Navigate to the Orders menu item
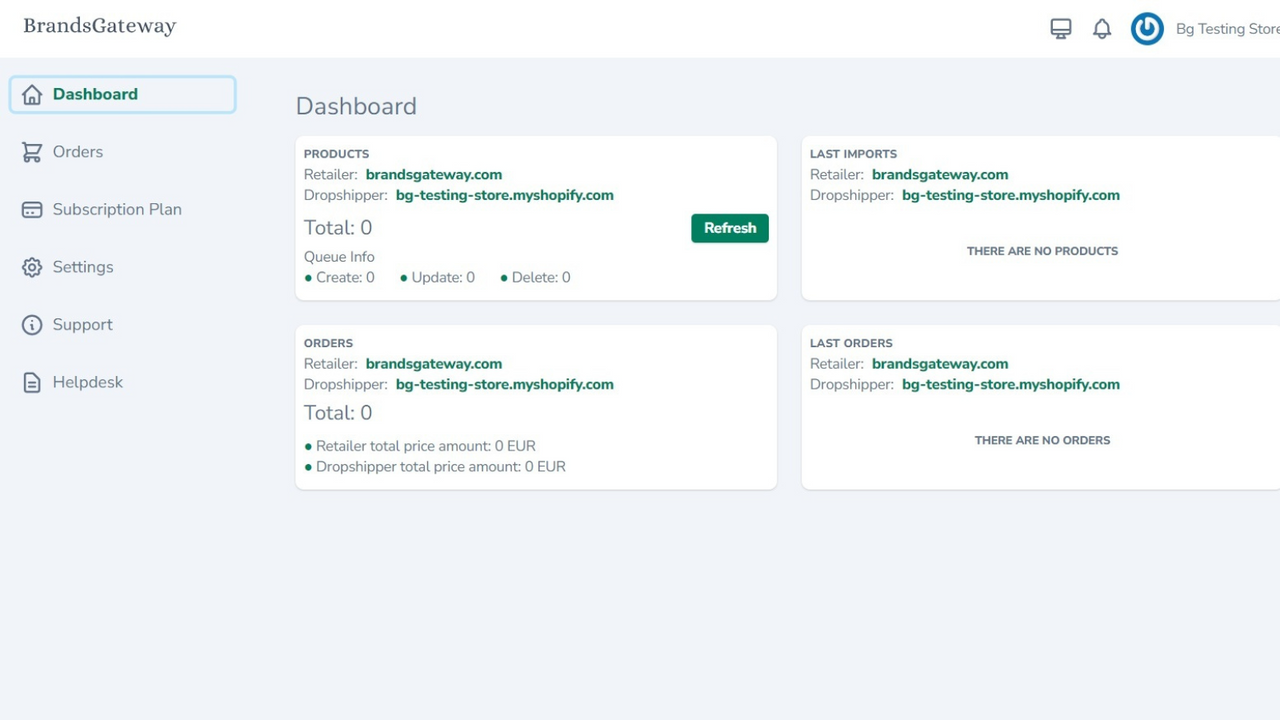 point(78,151)
